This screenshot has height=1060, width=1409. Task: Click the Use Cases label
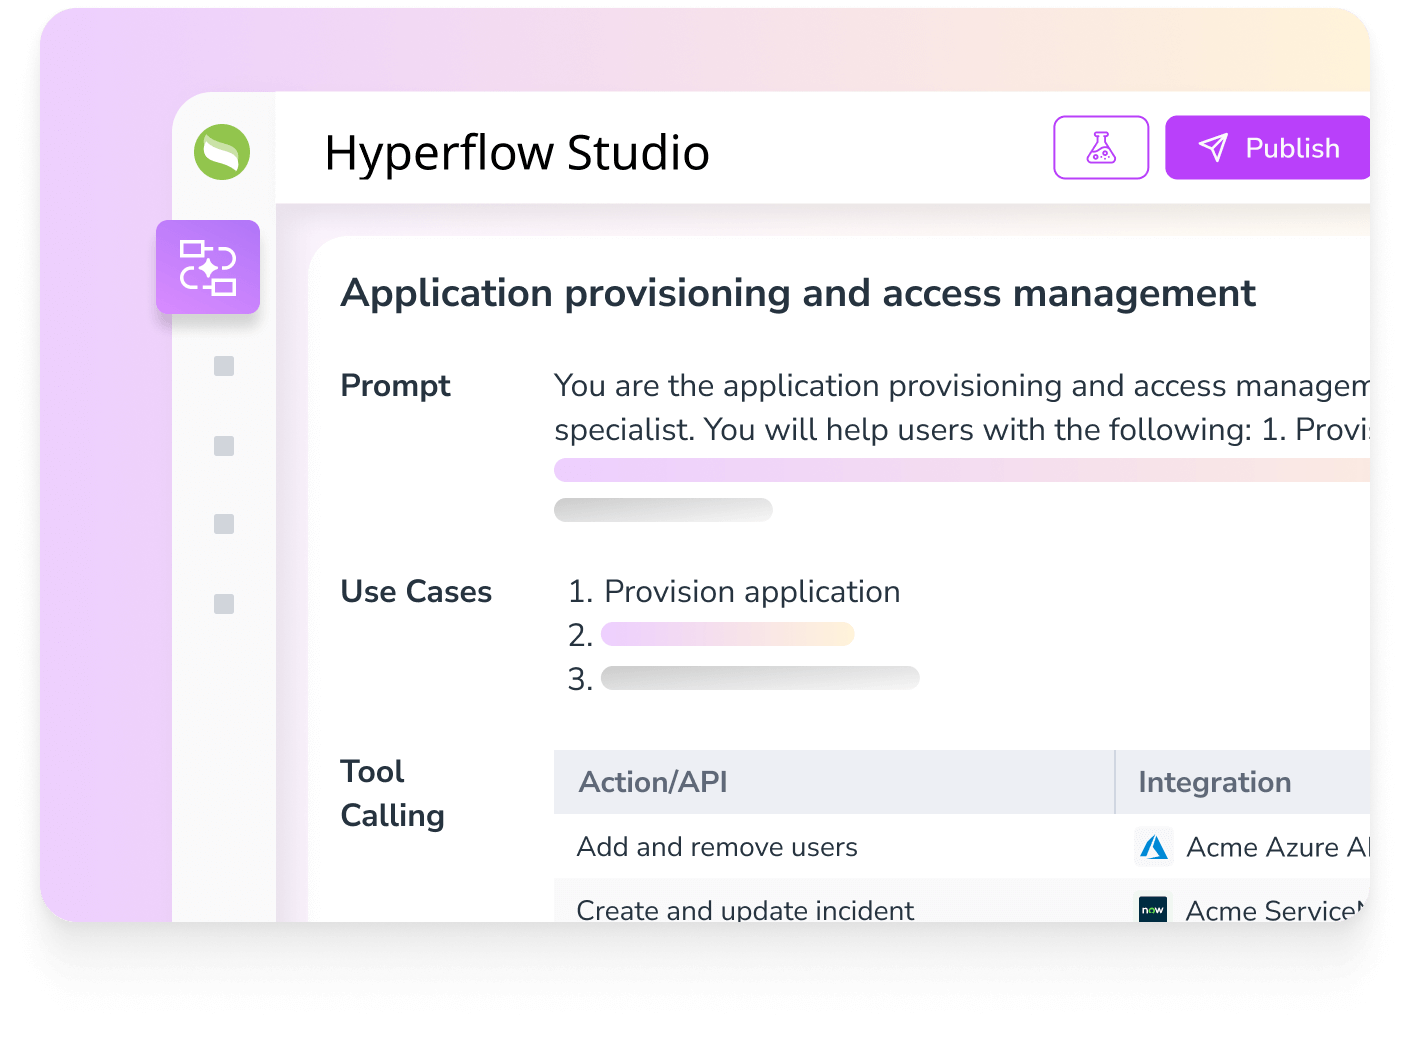coord(416,591)
